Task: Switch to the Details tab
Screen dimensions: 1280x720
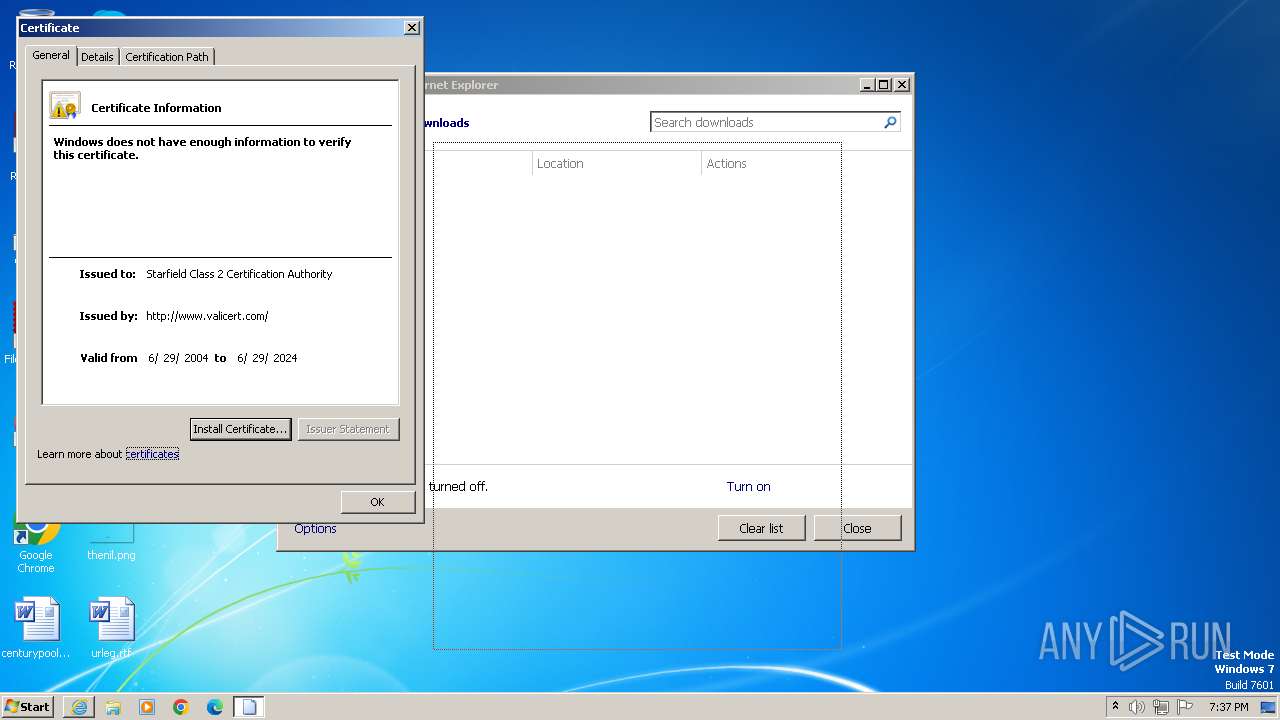Action: [x=97, y=57]
